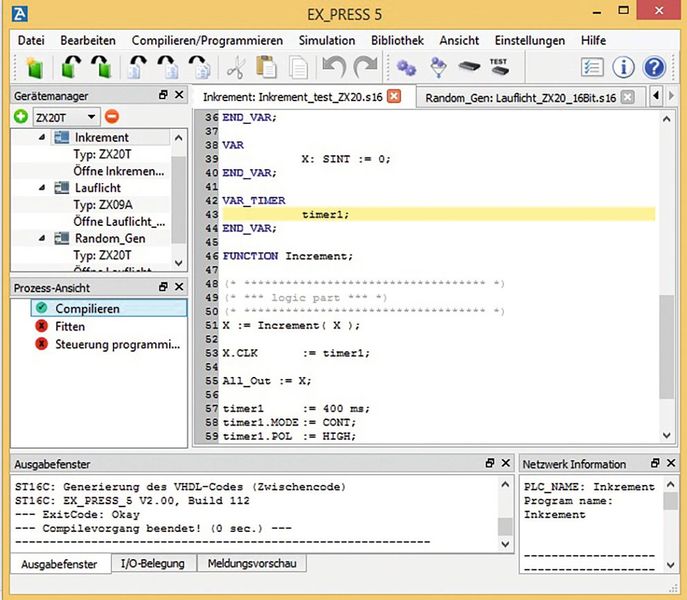Undock the Netzwerk Information panel
Image resolution: width=687 pixels, height=600 pixels.
[655, 463]
